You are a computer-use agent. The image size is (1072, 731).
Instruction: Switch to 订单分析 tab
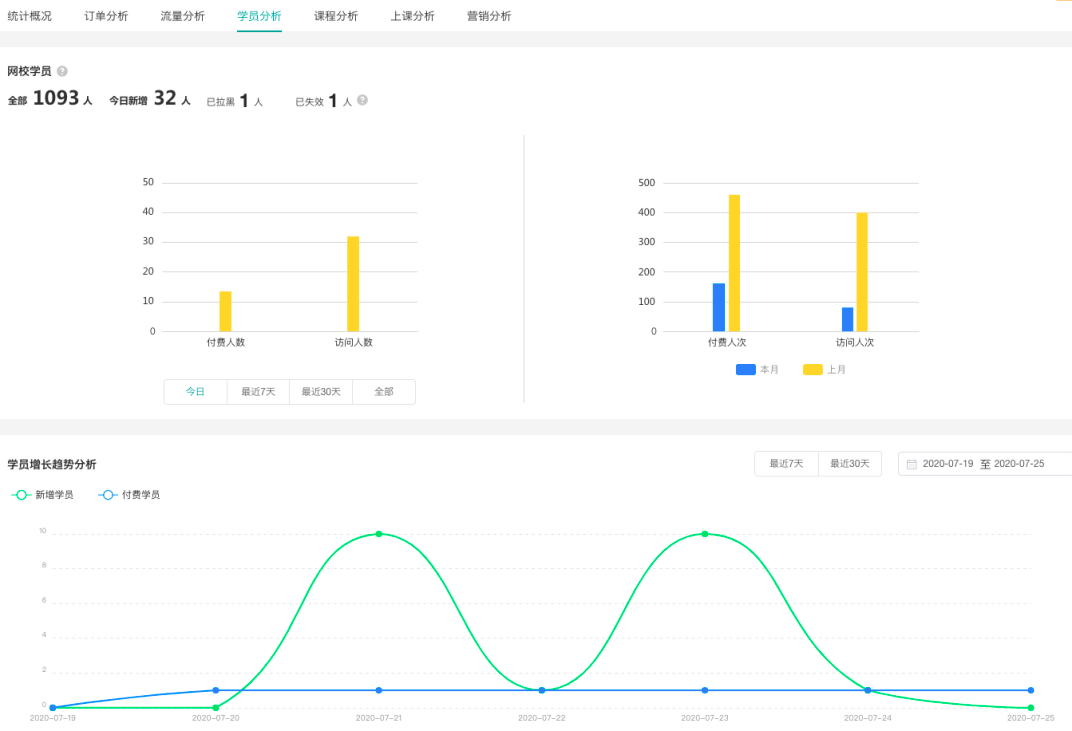pos(106,16)
